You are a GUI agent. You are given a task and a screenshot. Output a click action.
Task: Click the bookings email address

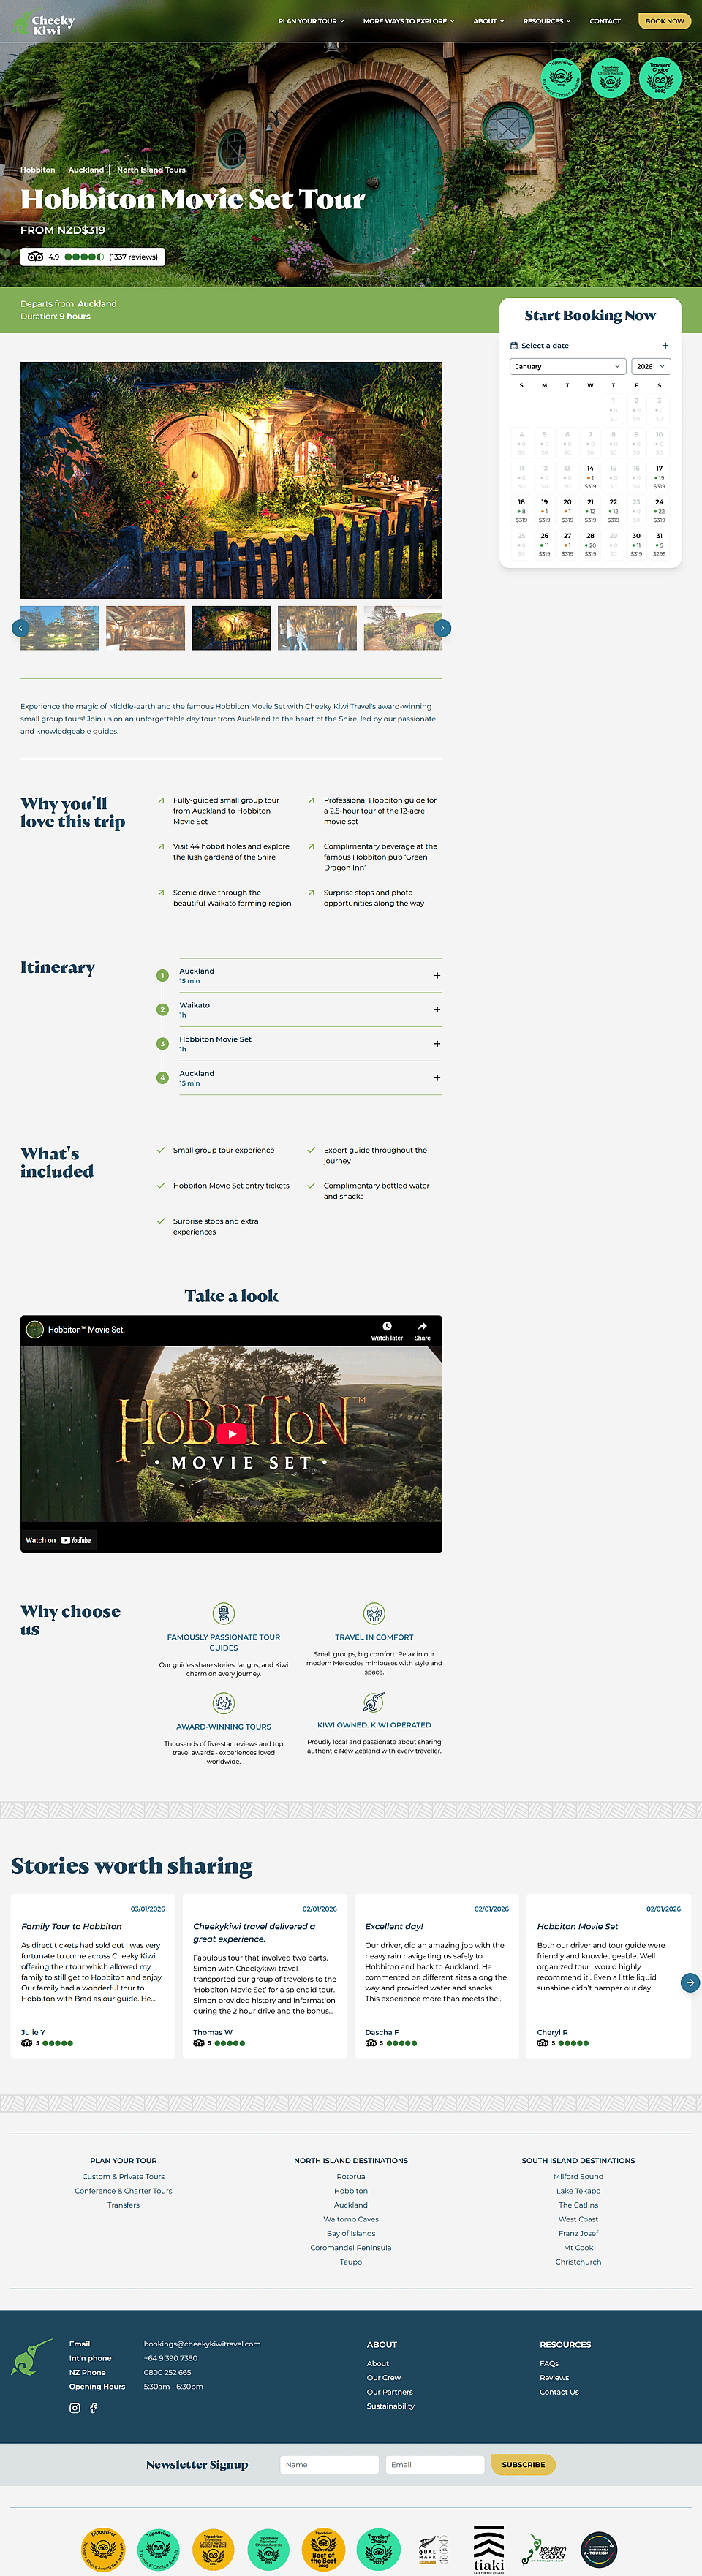pyautogui.click(x=202, y=2343)
